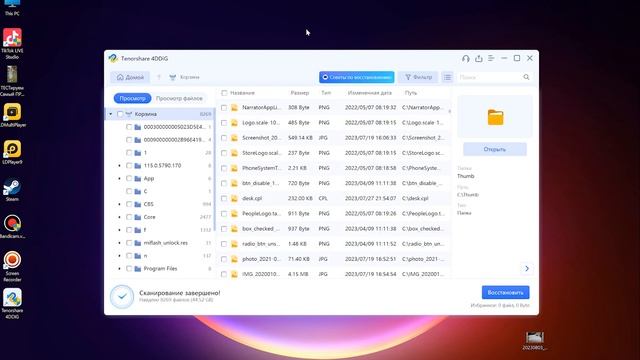Open Screen Recorder desktop icon
This screenshot has width=640, height=360.
point(12,267)
